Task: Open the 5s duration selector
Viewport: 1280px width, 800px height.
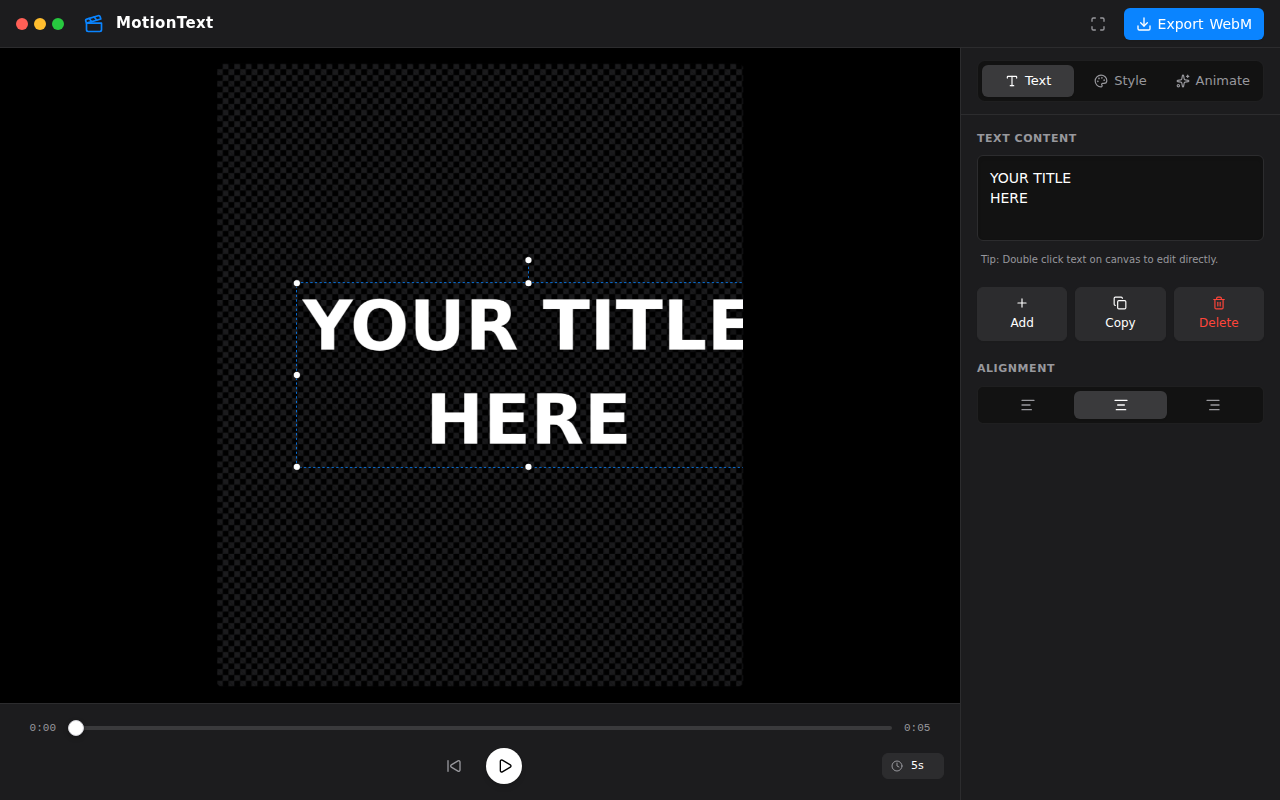Action: point(913,766)
